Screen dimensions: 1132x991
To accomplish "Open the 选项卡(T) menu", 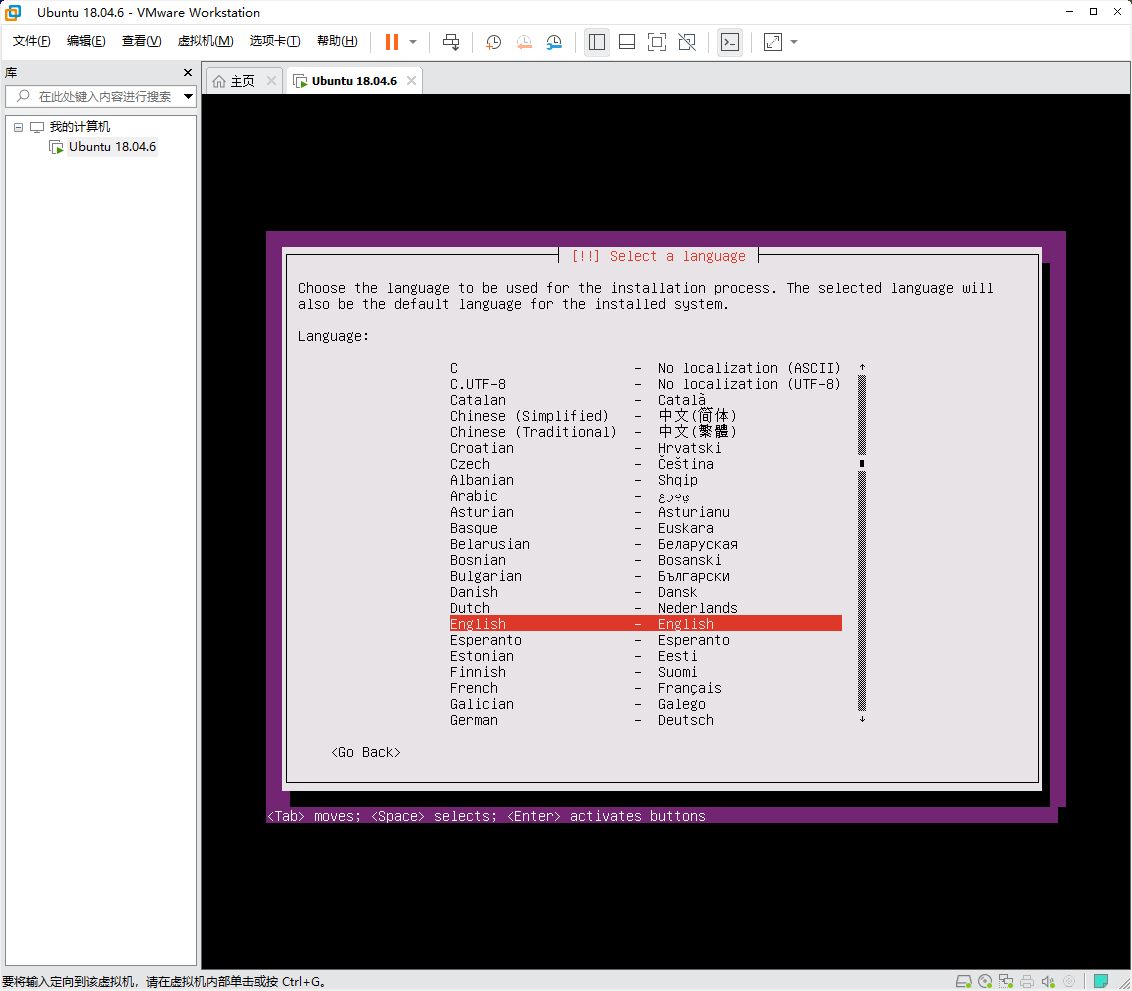I will pos(275,41).
